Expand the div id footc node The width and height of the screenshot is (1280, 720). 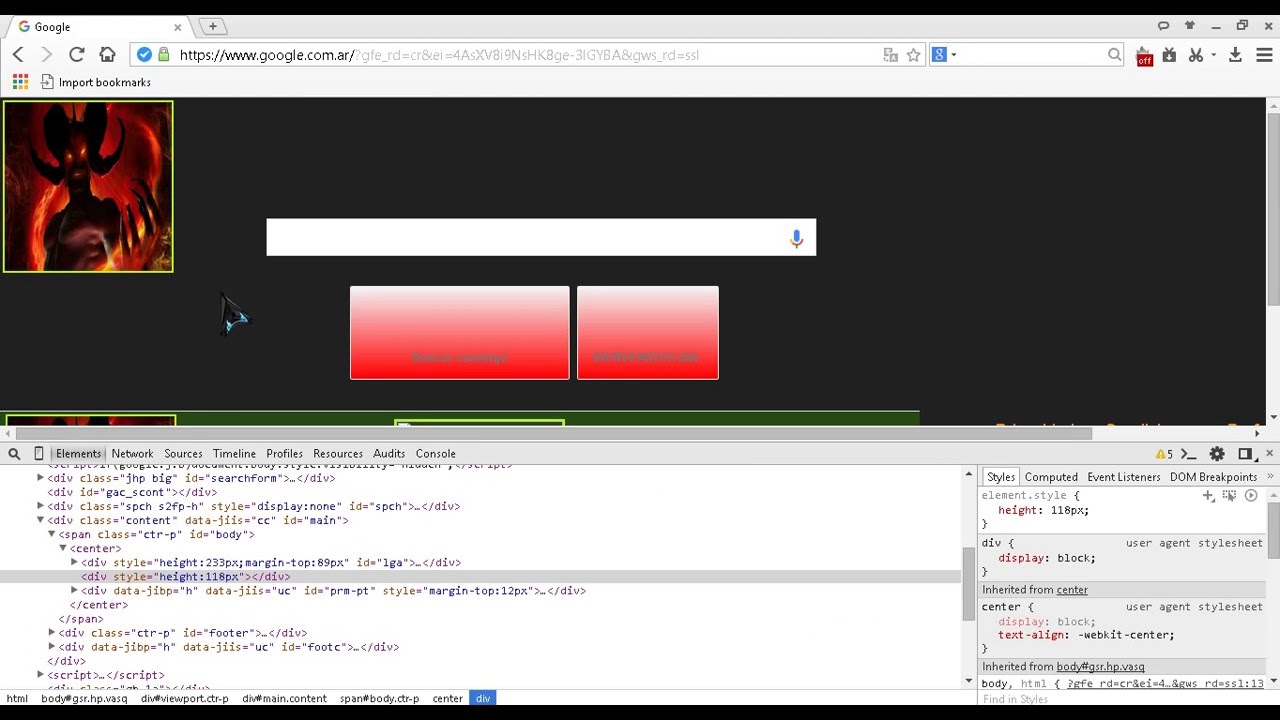[x=51, y=646]
